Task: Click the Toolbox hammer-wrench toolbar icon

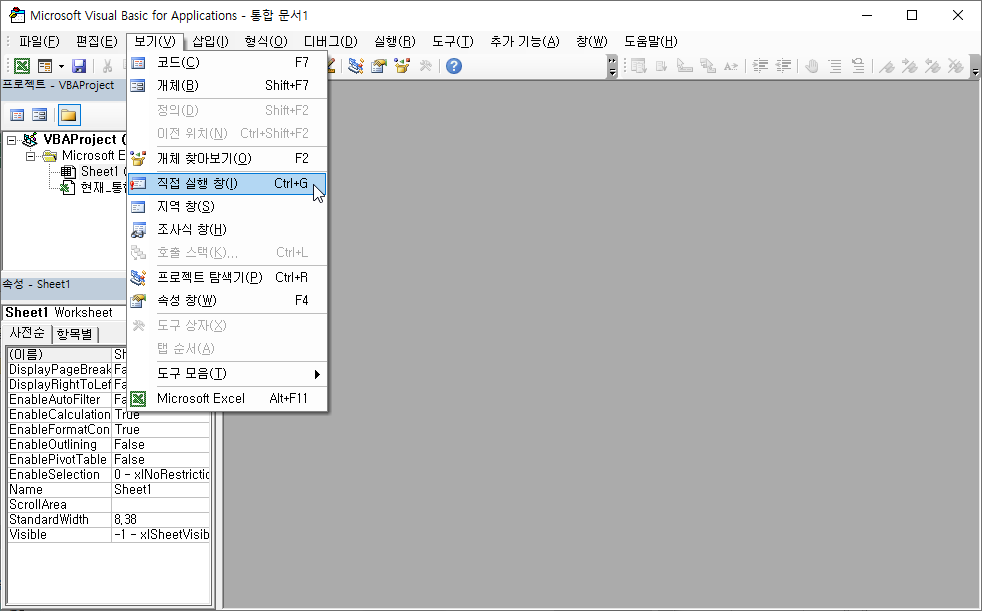Action: click(426, 66)
